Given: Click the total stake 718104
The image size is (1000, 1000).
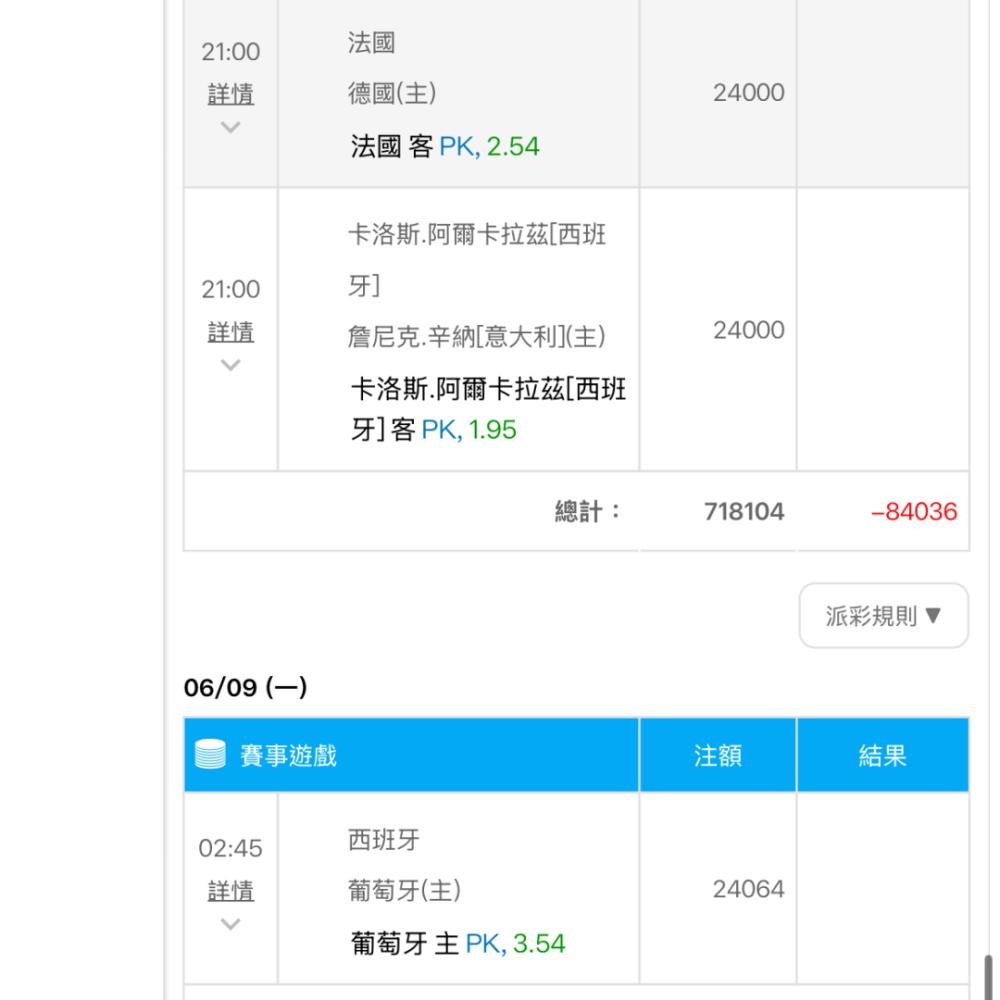Looking at the screenshot, I should [x=743, y=512].
